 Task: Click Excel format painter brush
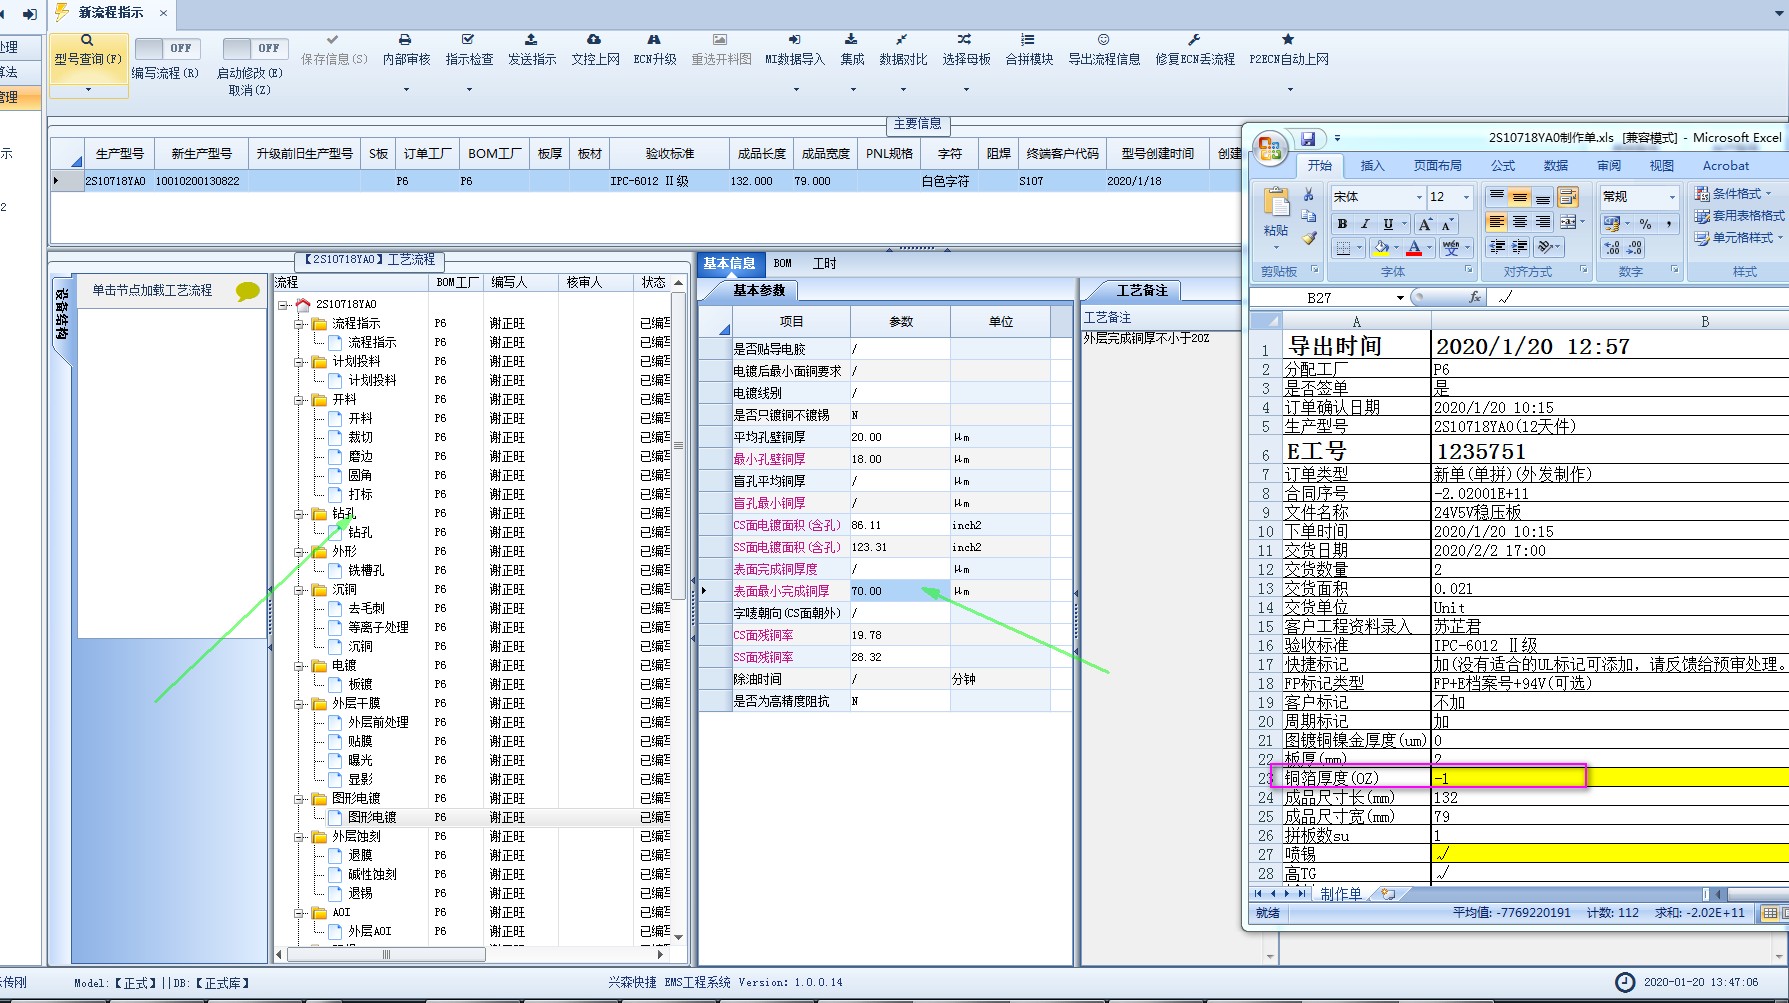1309,238
